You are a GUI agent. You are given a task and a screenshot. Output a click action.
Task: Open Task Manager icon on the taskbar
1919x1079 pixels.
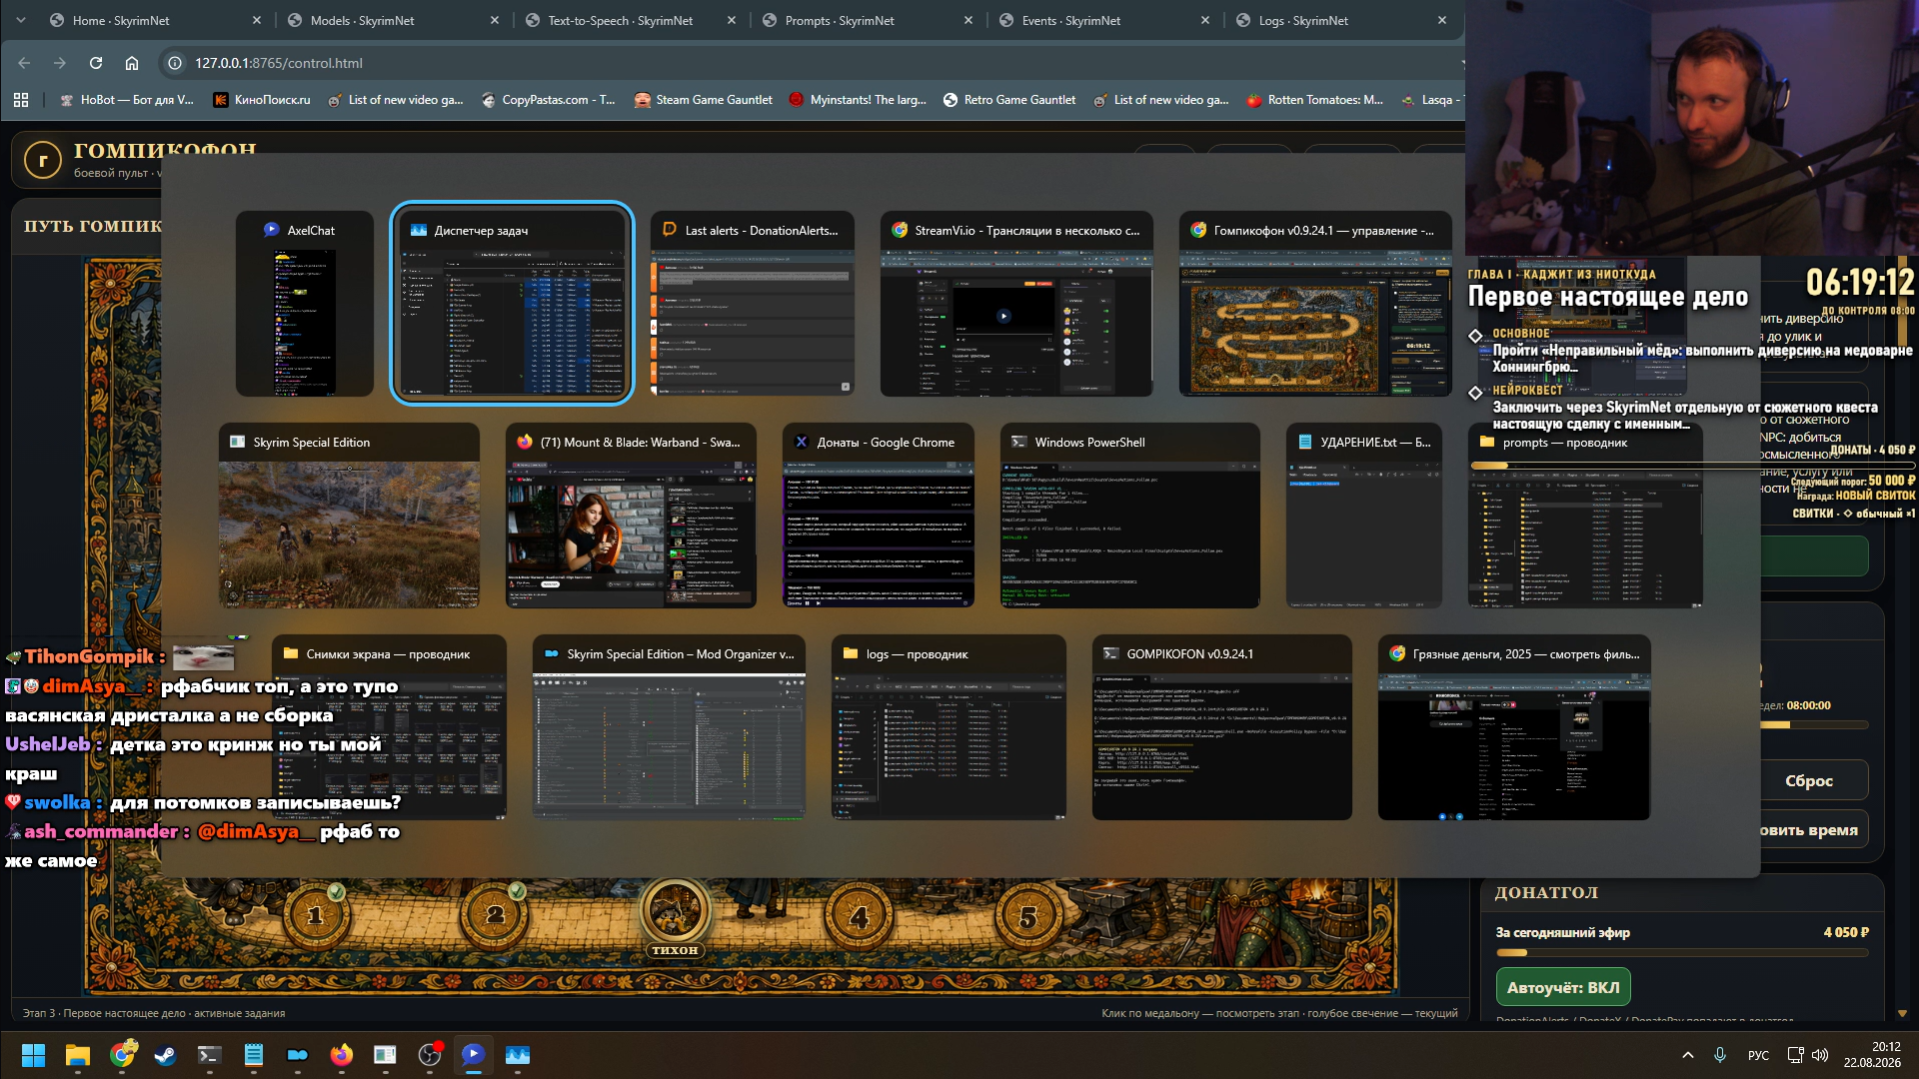pos(517,1055)
